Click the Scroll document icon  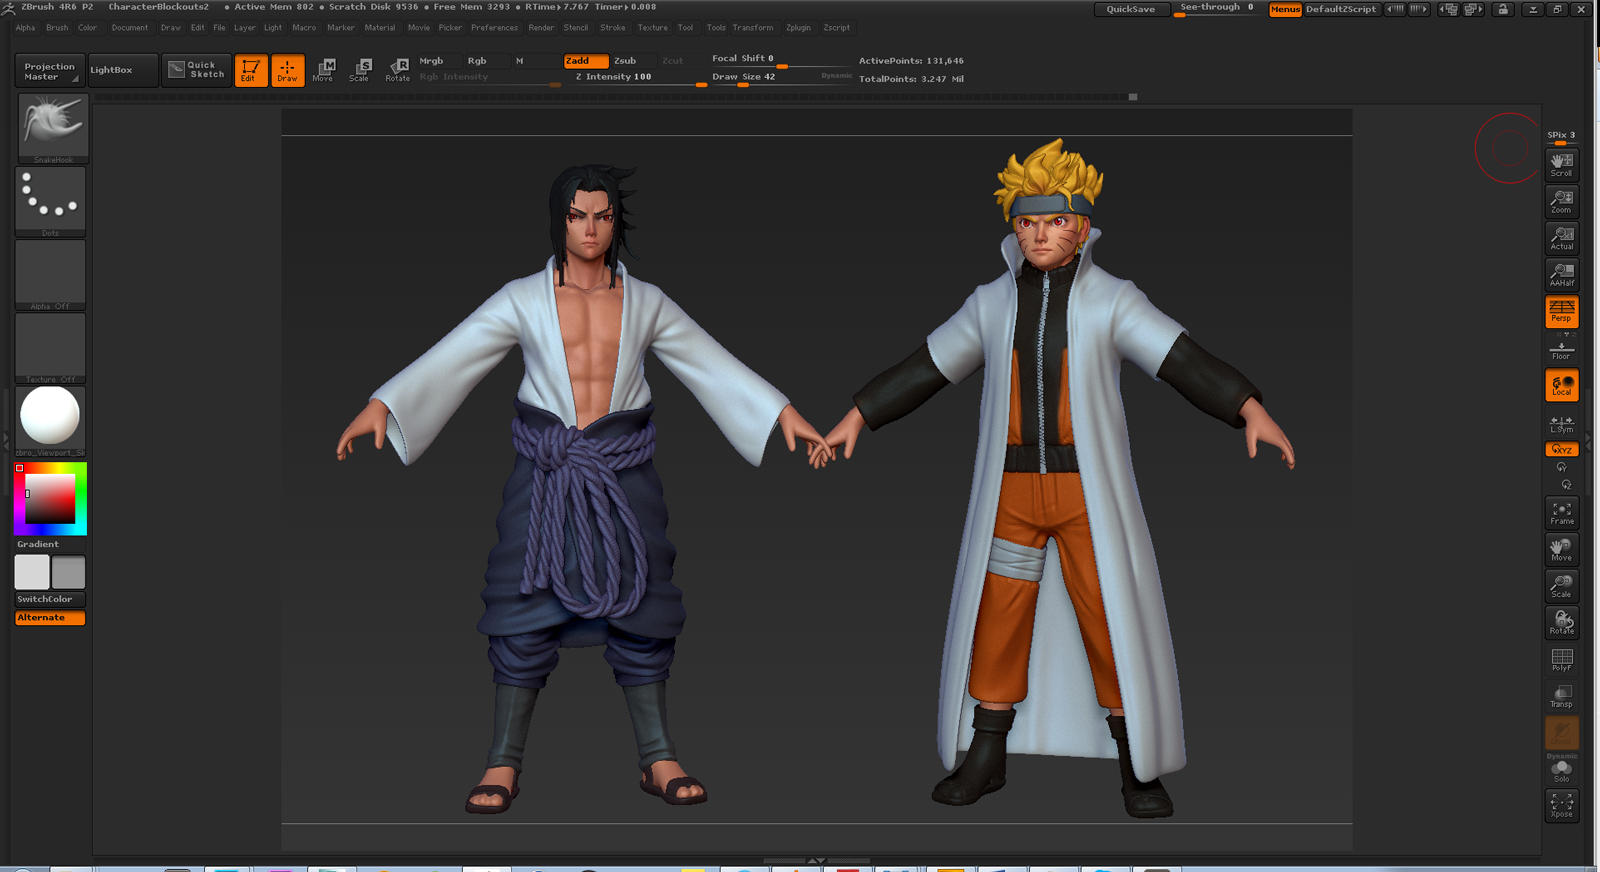(x=1561, y=164)
